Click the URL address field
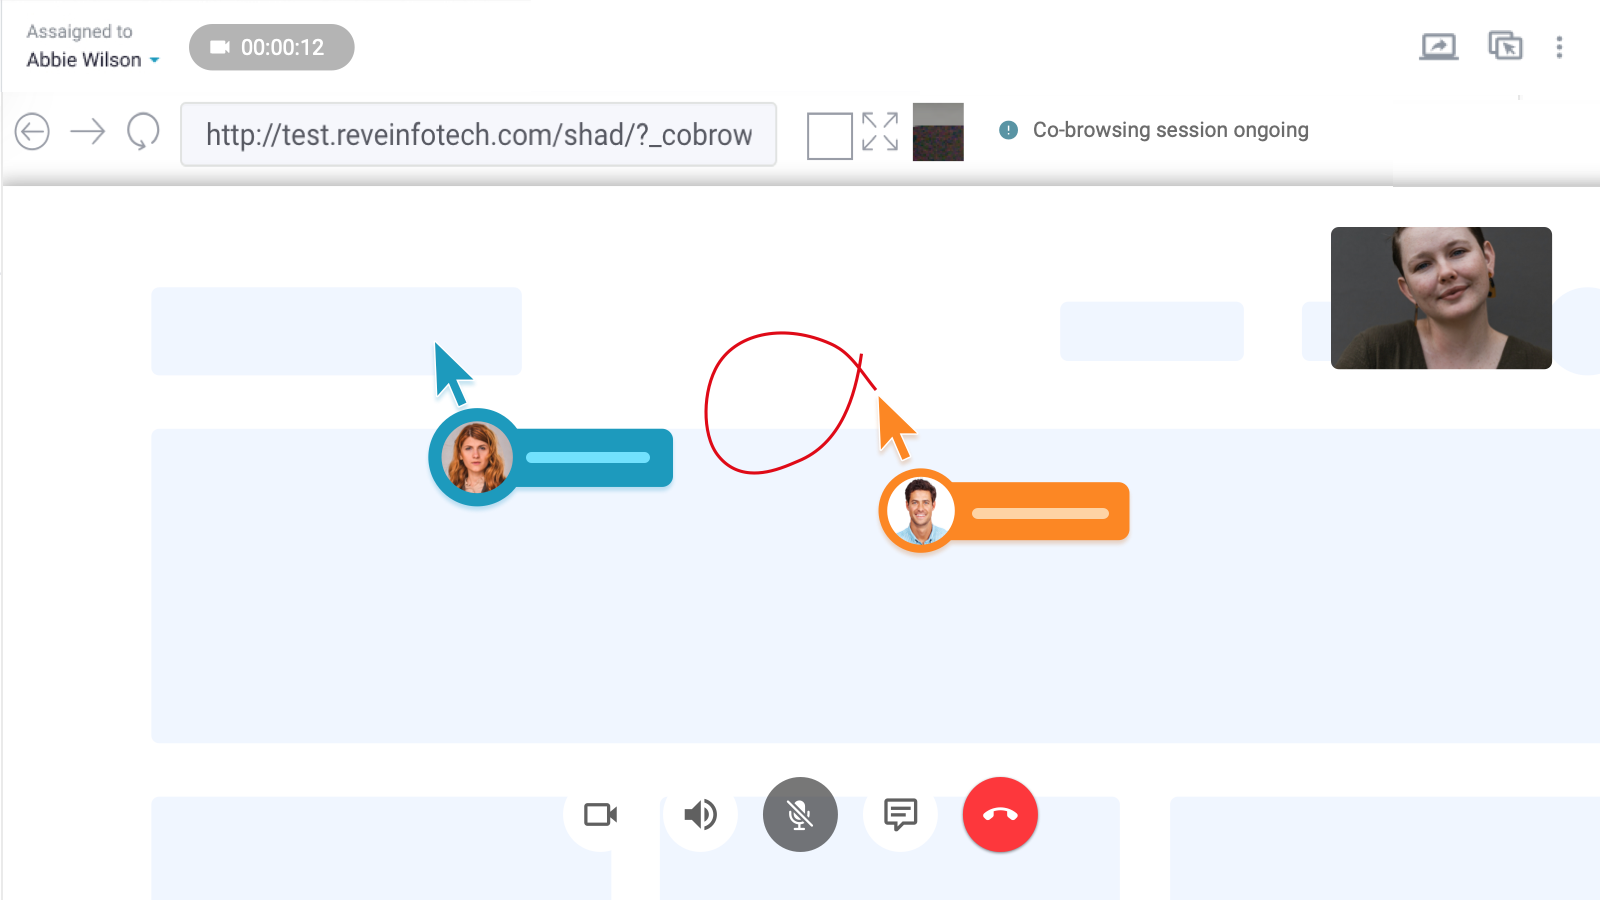1600x900 pixels. click(478, 135)
